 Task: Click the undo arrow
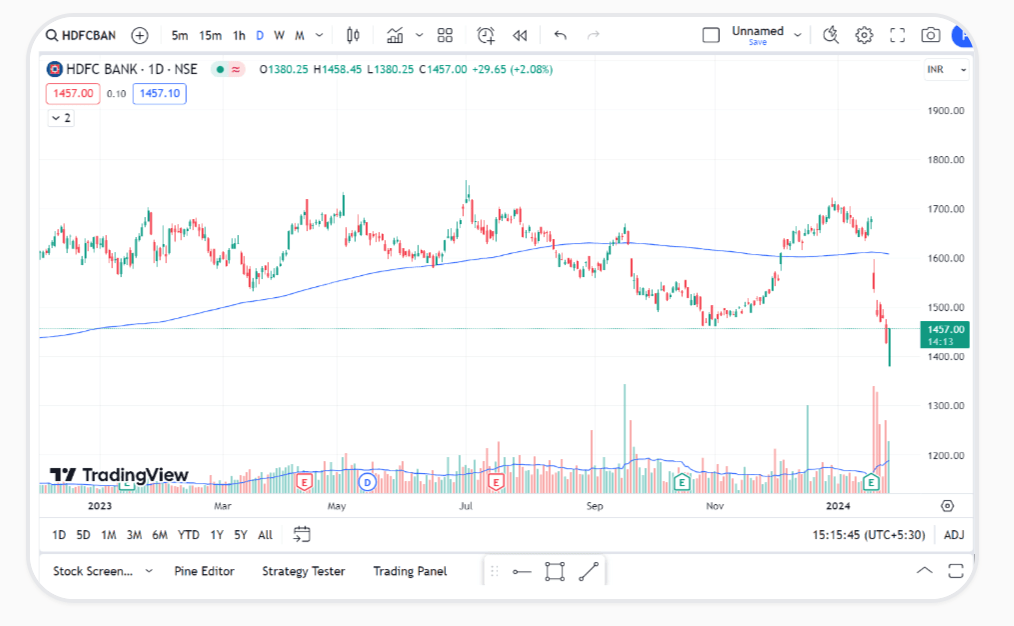[560, 35]
